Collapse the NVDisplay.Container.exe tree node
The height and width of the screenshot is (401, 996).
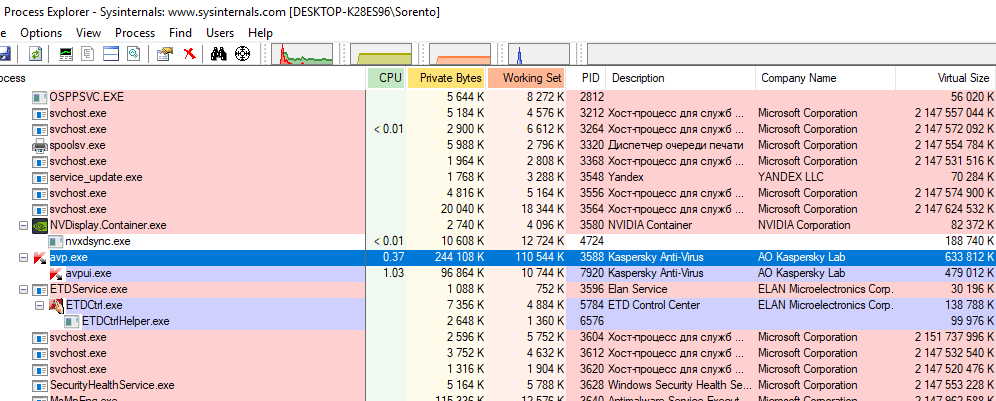pyautogui.click(x=24, y=225)
